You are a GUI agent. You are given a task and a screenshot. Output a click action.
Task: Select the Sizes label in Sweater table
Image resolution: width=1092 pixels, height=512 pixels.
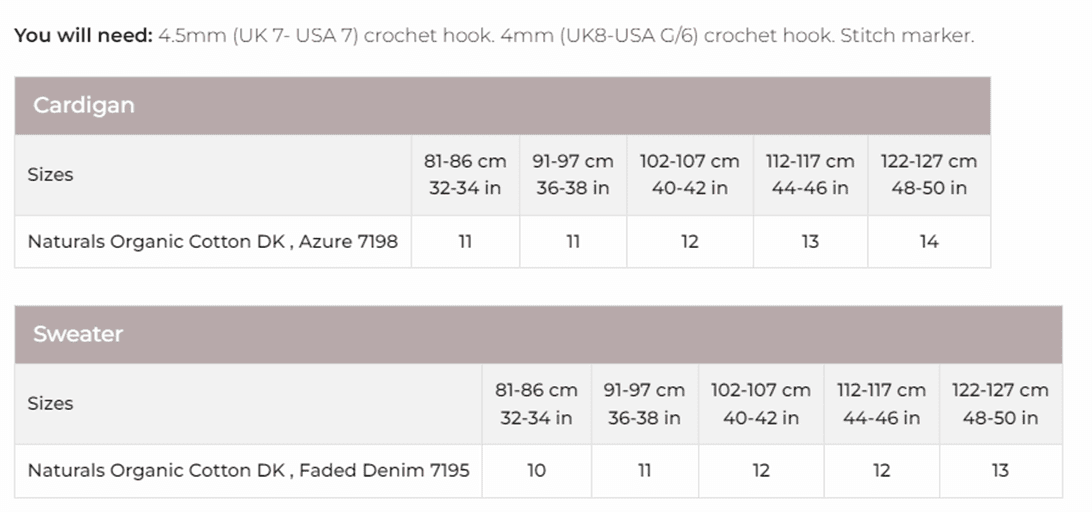click(x=50, y=403)
